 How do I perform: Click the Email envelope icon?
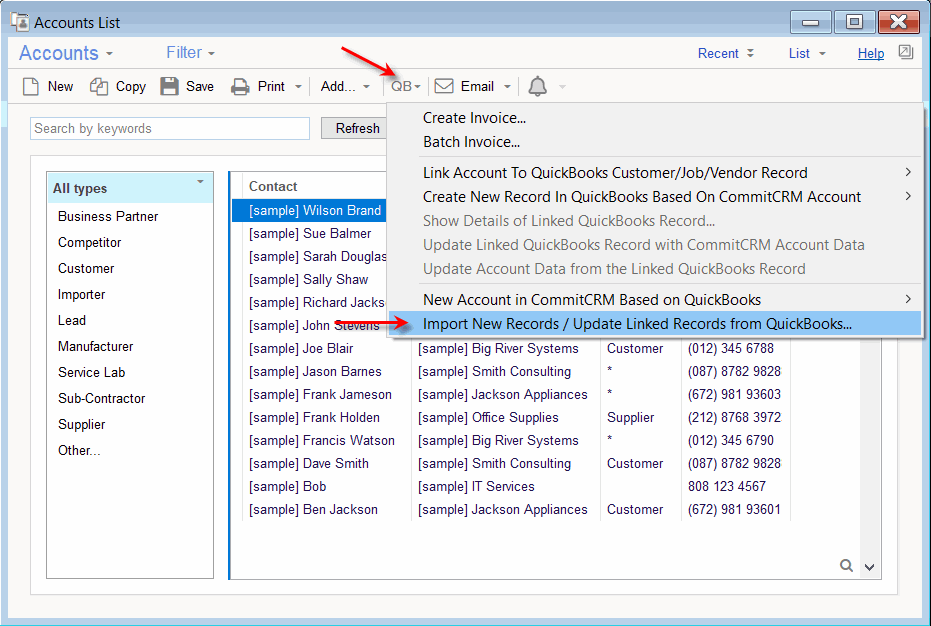(x=444, y=87)
